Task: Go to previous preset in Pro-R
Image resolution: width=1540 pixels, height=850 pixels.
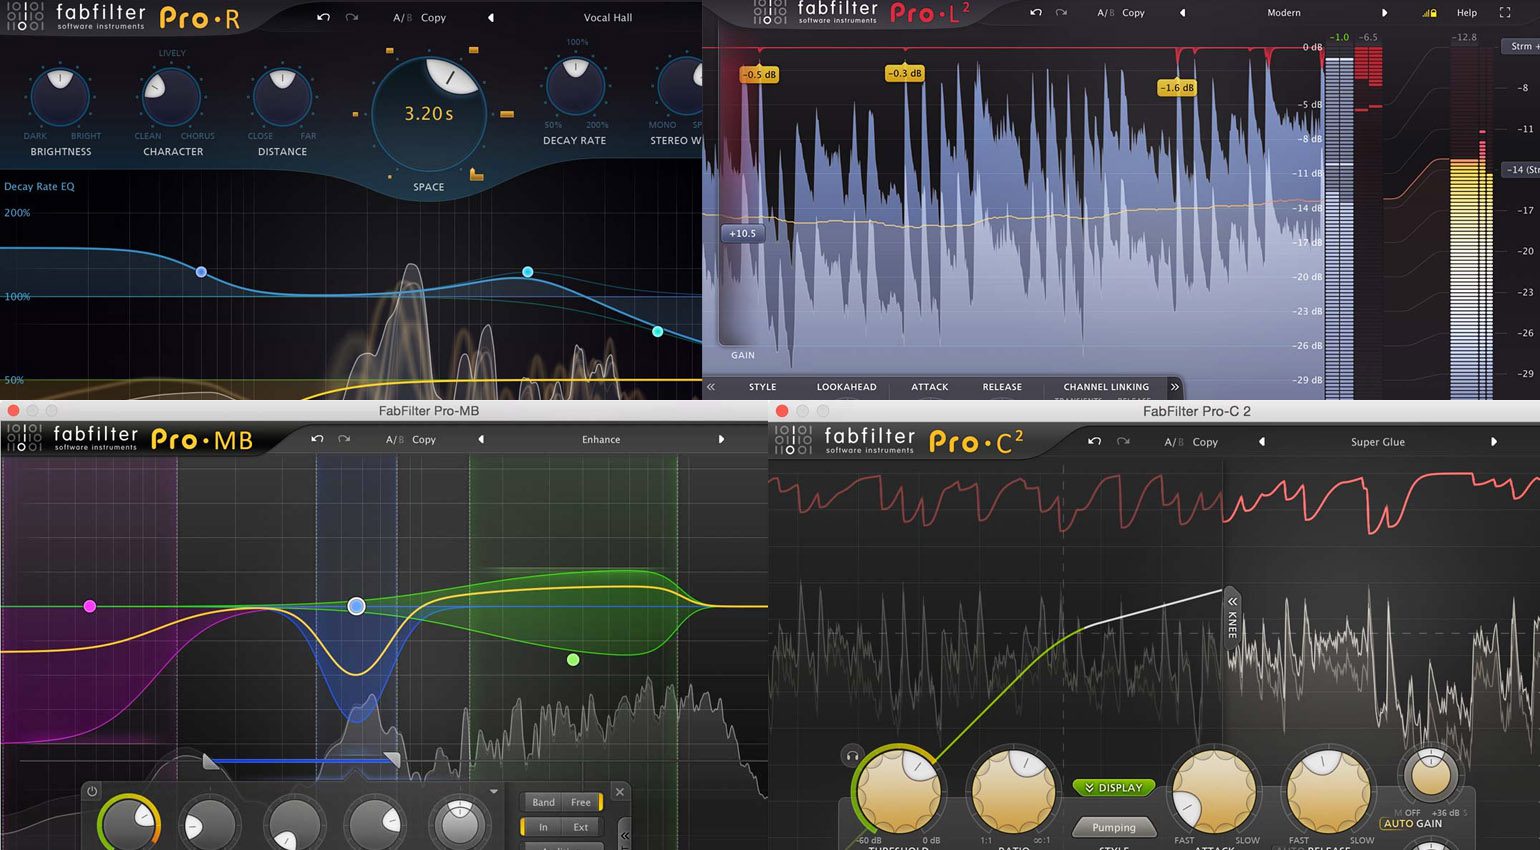Action: [x=490, y=17]
